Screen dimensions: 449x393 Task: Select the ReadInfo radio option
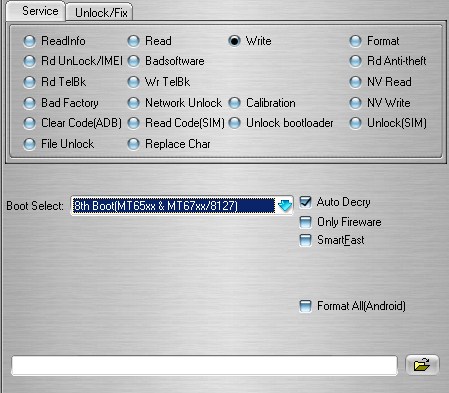[29, 41]
